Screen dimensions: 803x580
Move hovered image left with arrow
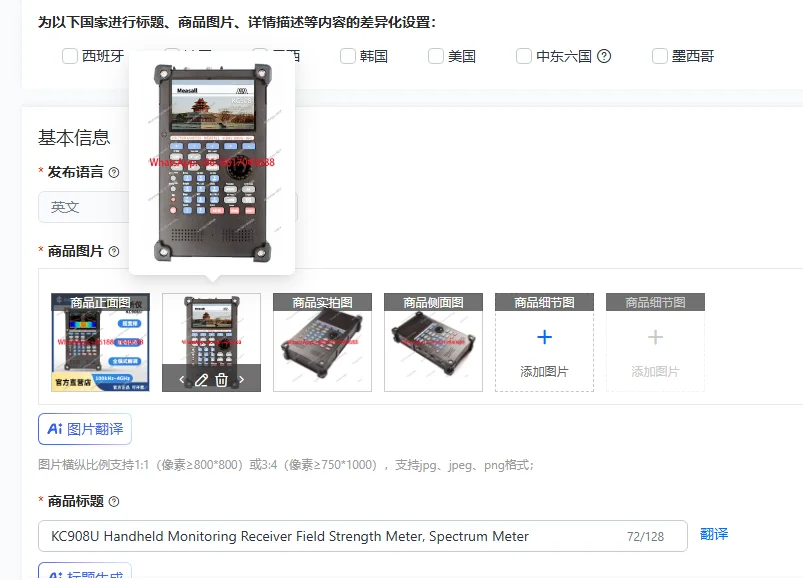click(x=182, y=380)
